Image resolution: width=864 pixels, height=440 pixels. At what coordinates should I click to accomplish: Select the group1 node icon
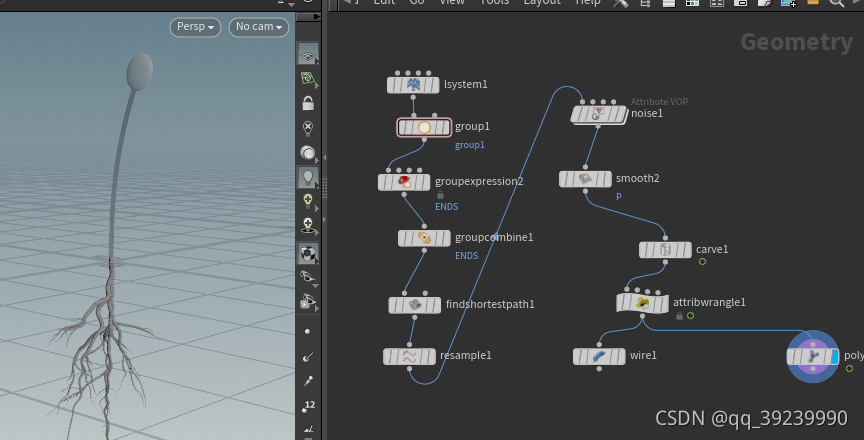424,128
